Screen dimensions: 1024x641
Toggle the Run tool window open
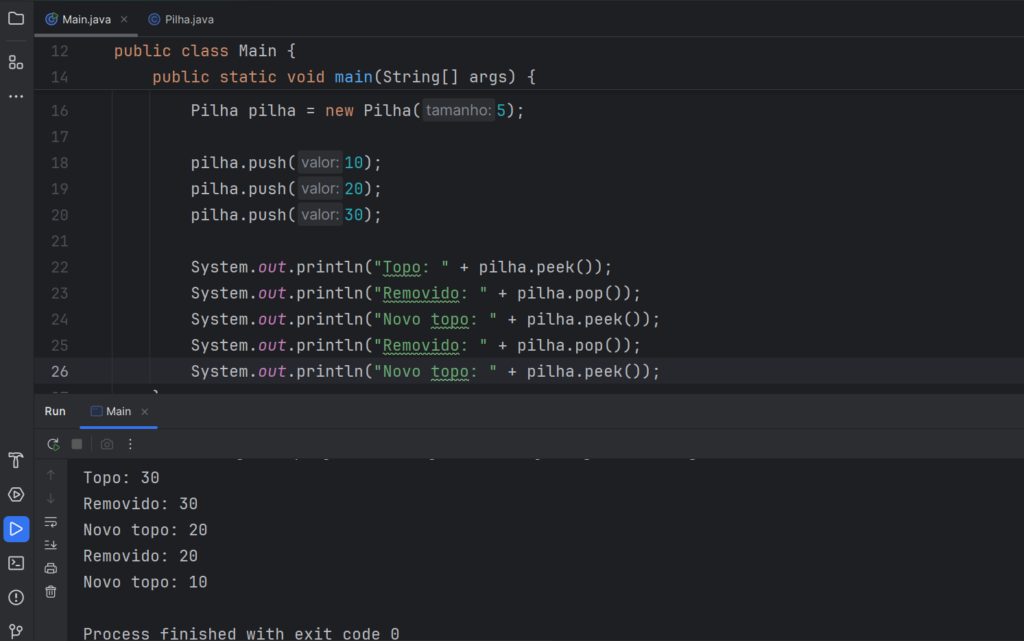tap(16, 528)
